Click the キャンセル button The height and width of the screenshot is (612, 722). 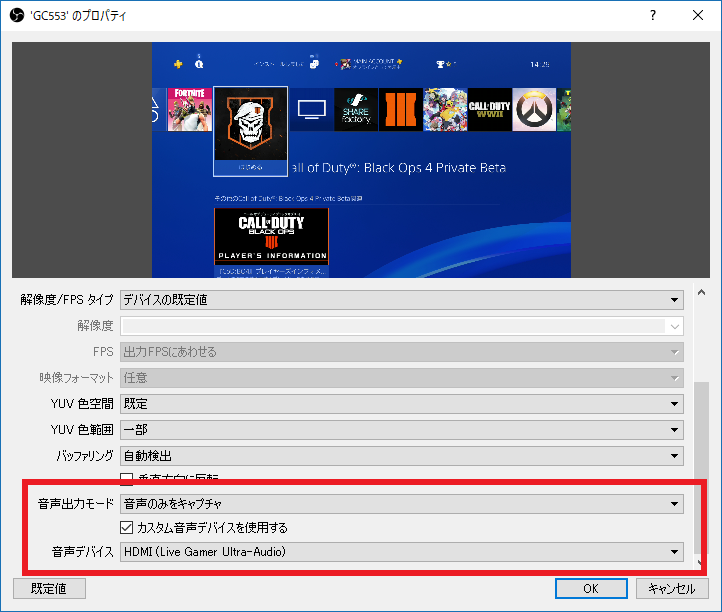click(672, 589)
